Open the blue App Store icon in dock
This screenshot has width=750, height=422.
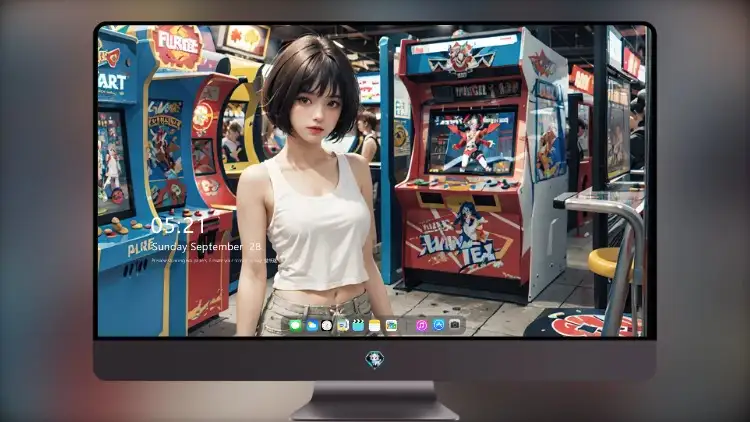pos(438,325)
